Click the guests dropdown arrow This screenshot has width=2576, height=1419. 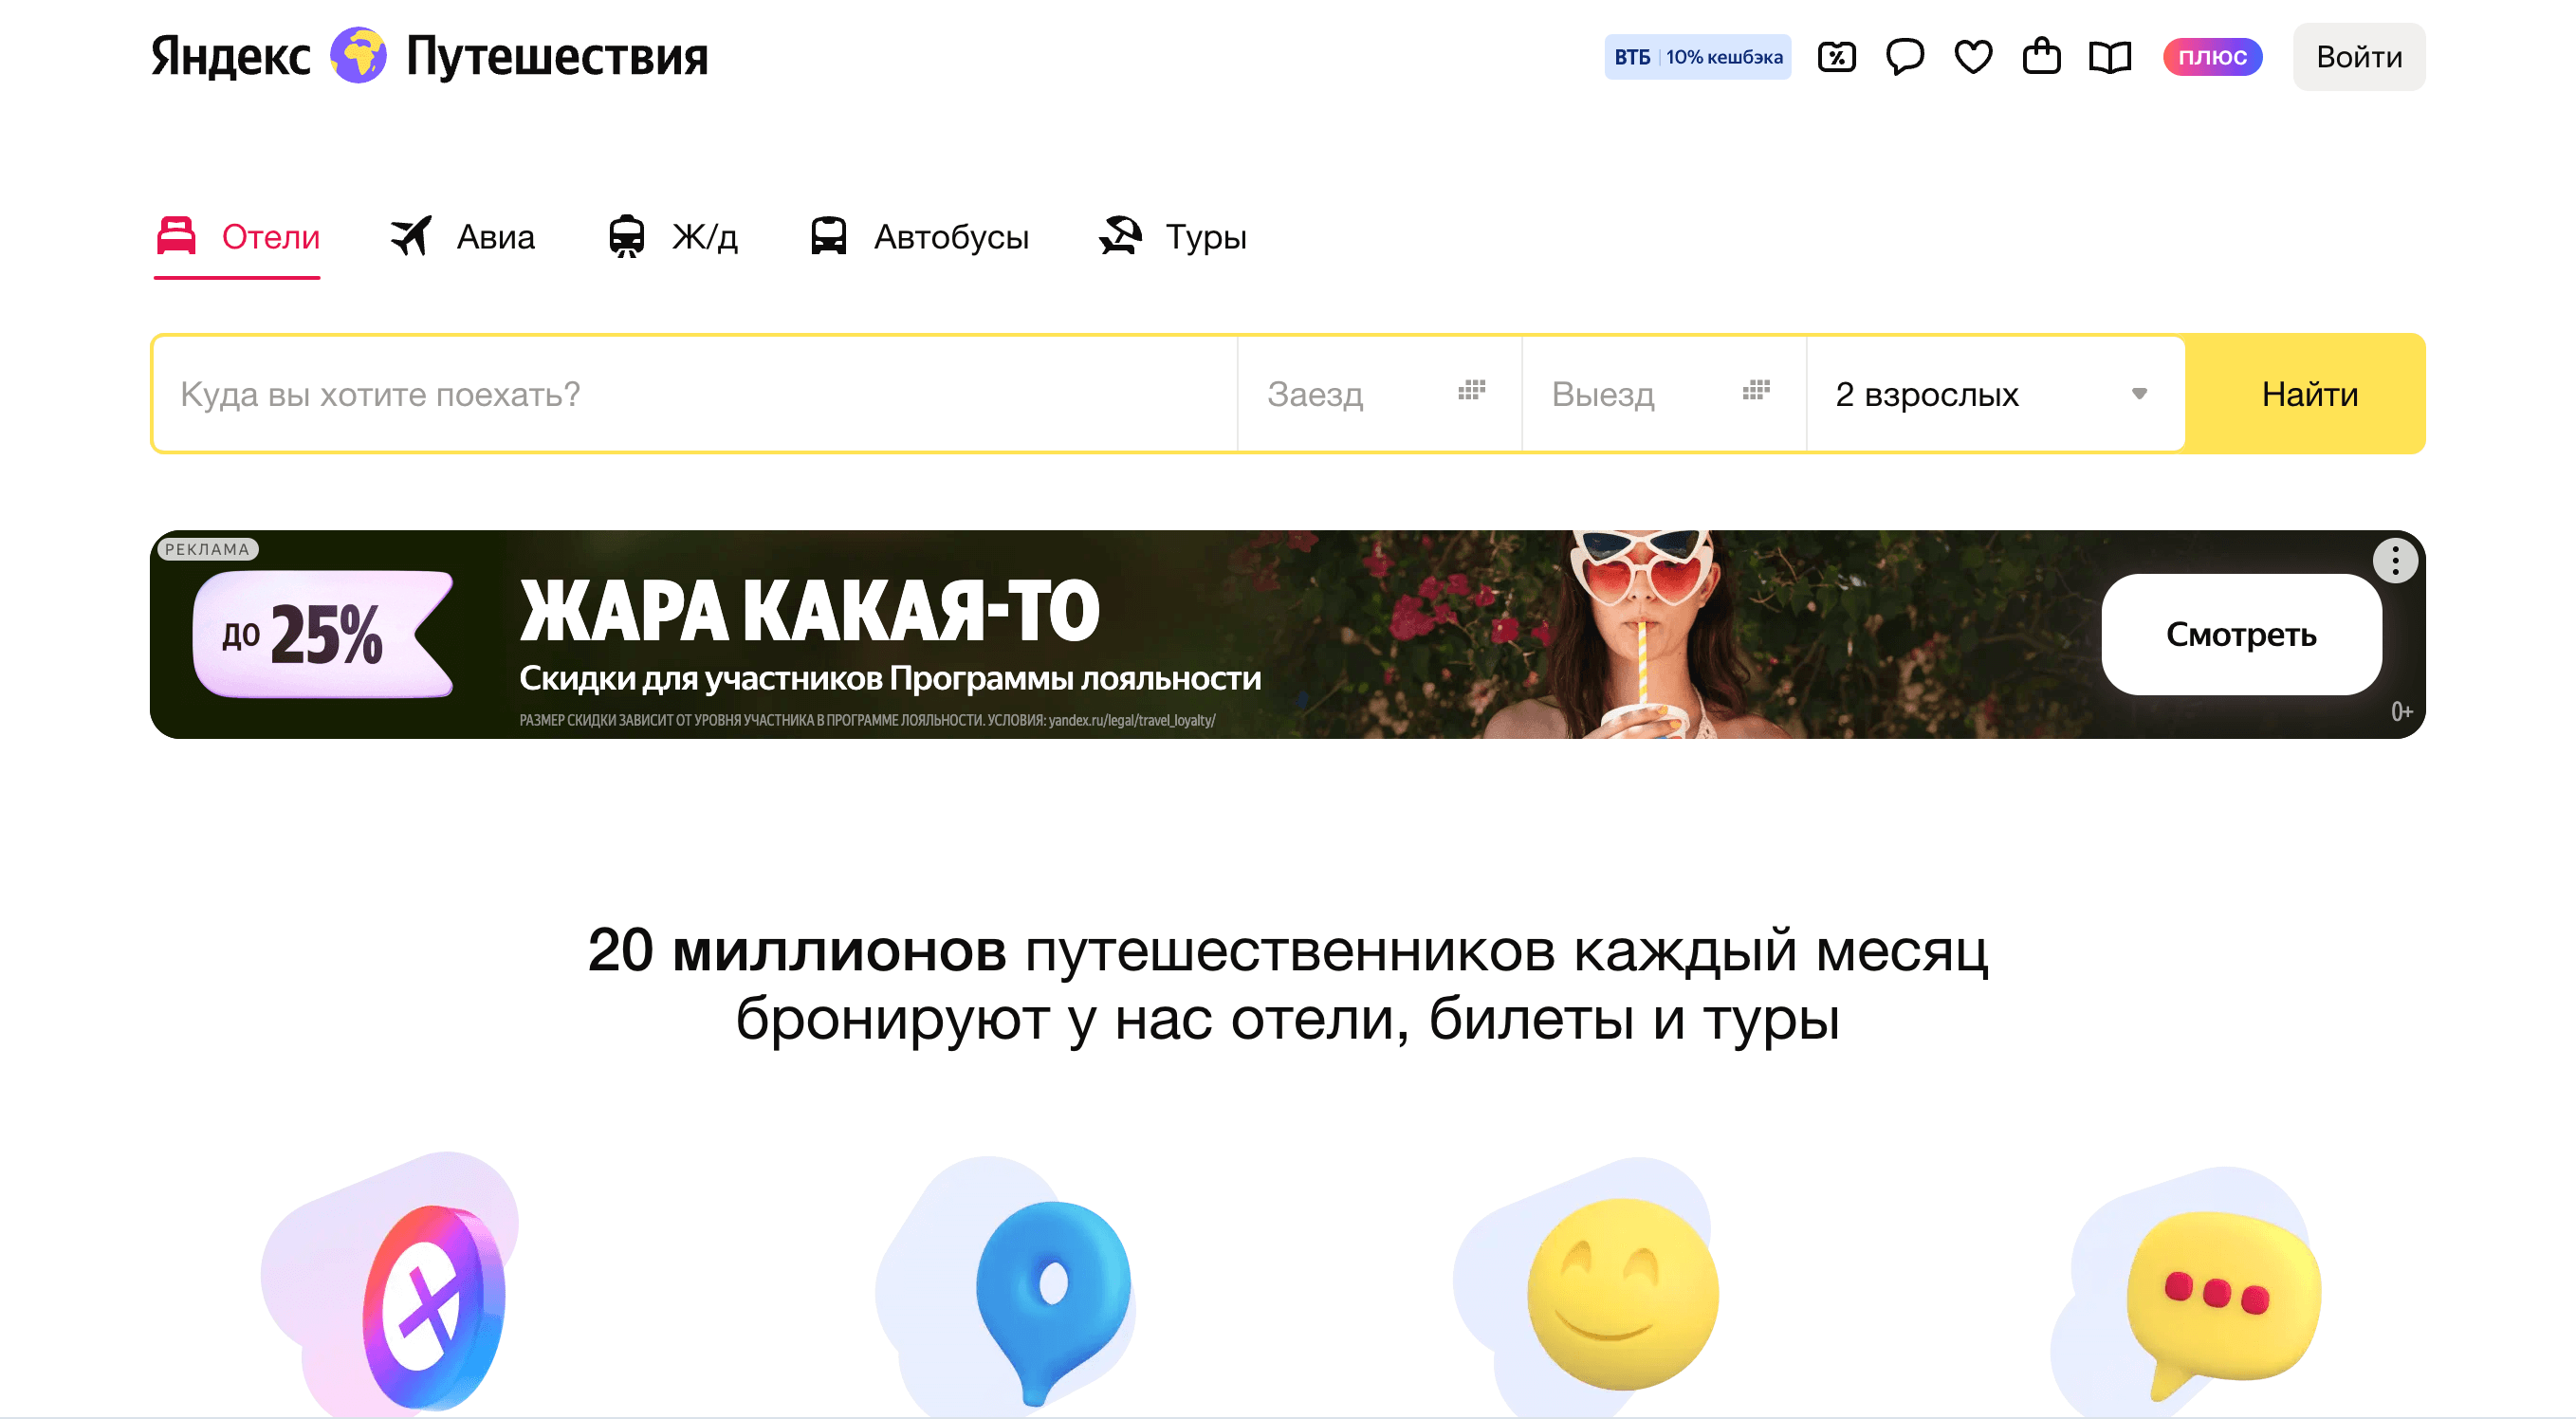point(2139,394)
